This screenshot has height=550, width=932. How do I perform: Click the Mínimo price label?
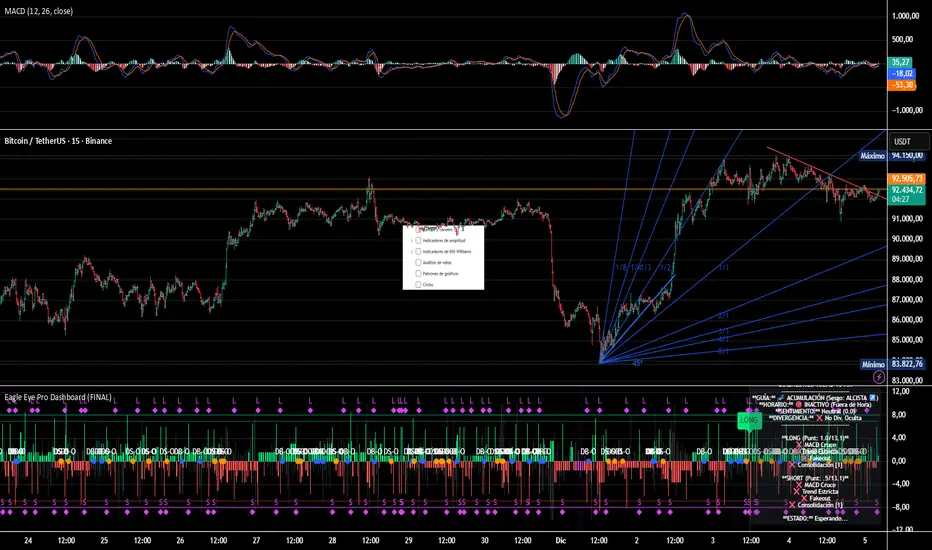[873, 364]
